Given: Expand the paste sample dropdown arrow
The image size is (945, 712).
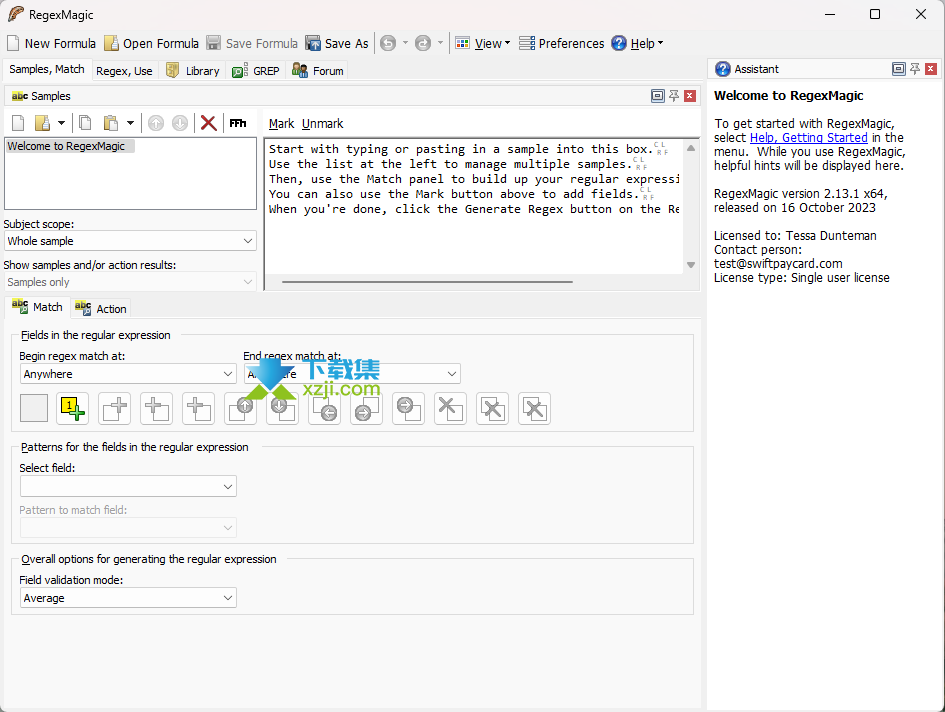Looking at the screenshot, I should [130, 123].
